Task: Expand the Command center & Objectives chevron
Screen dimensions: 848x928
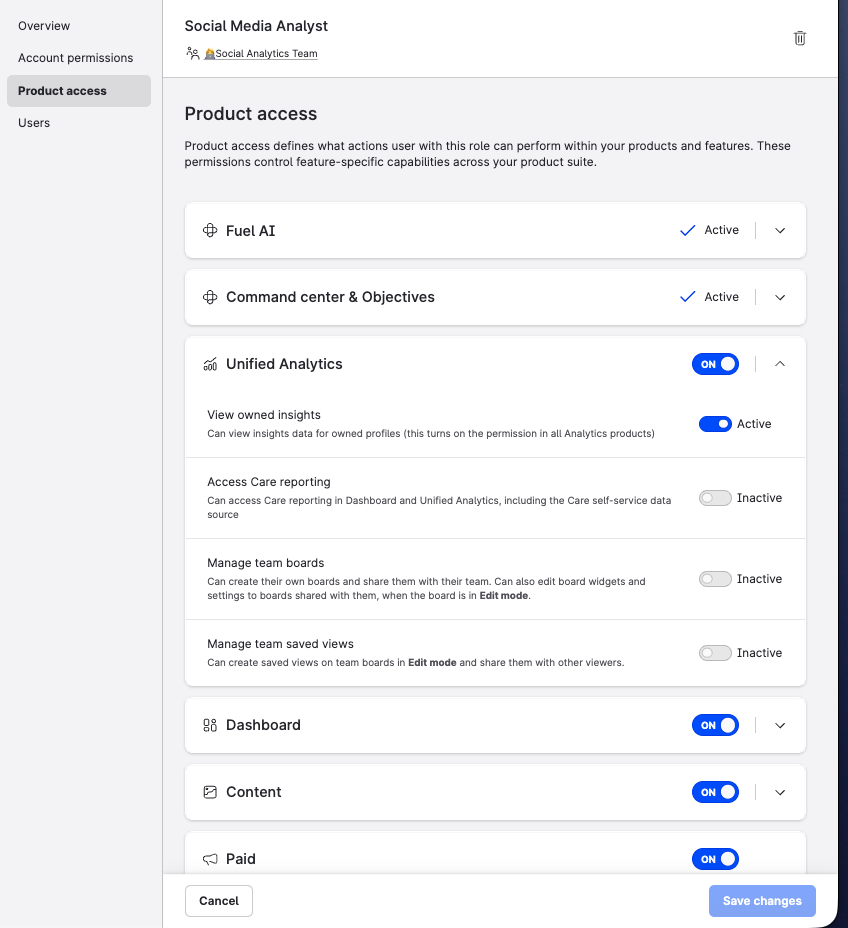Action: (x=780, y=297)
